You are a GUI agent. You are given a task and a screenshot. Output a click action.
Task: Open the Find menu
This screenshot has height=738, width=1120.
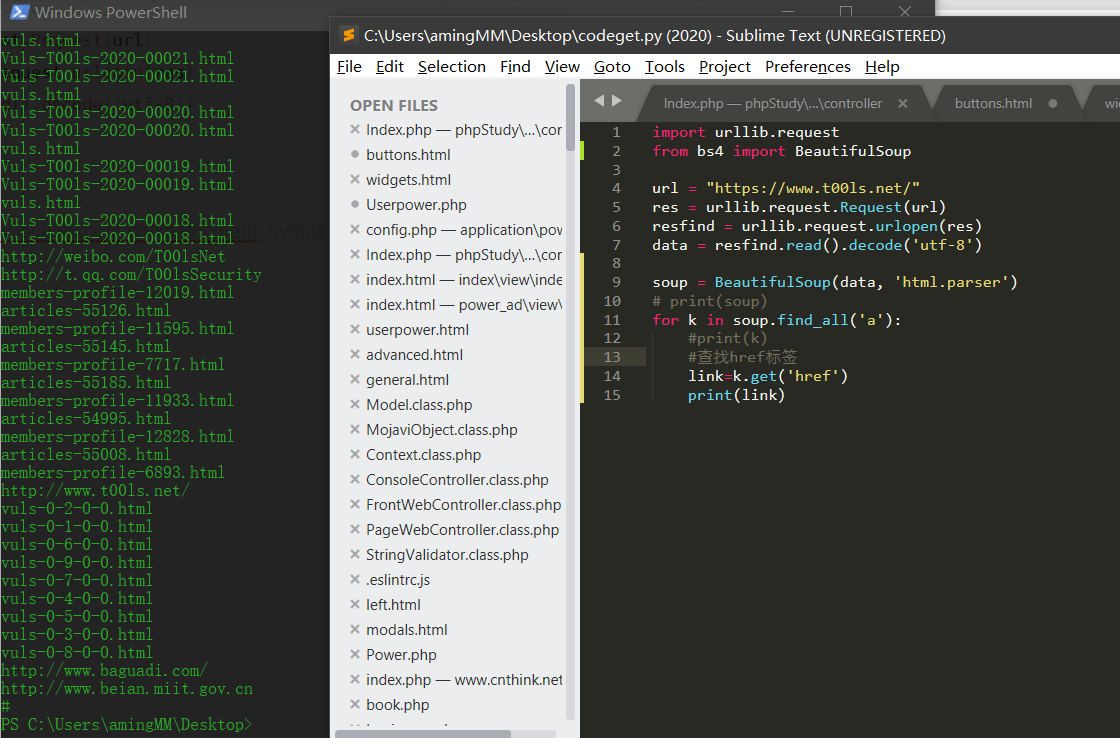(x=515, y=66)
